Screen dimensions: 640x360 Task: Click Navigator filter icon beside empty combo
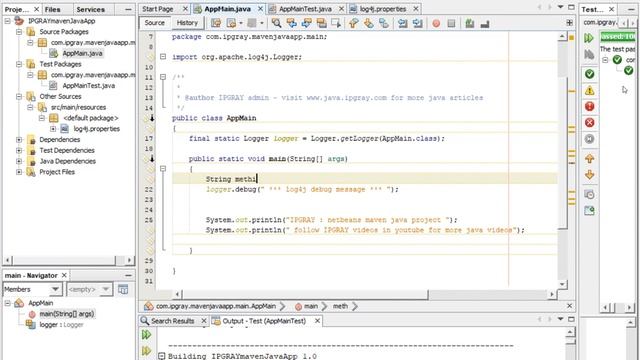[x=123, y=289]
